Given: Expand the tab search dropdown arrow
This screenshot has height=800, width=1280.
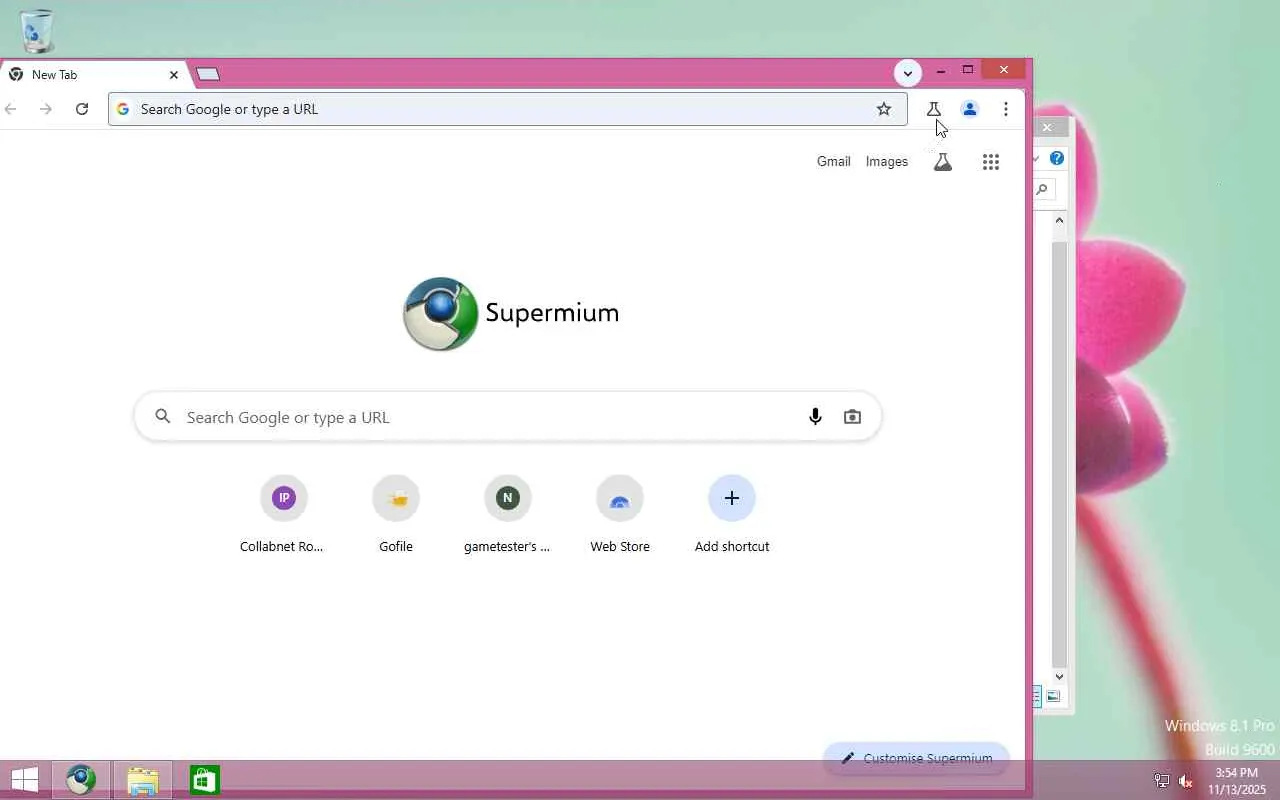Looking at the screenshot, I should [x=907, y=73].
